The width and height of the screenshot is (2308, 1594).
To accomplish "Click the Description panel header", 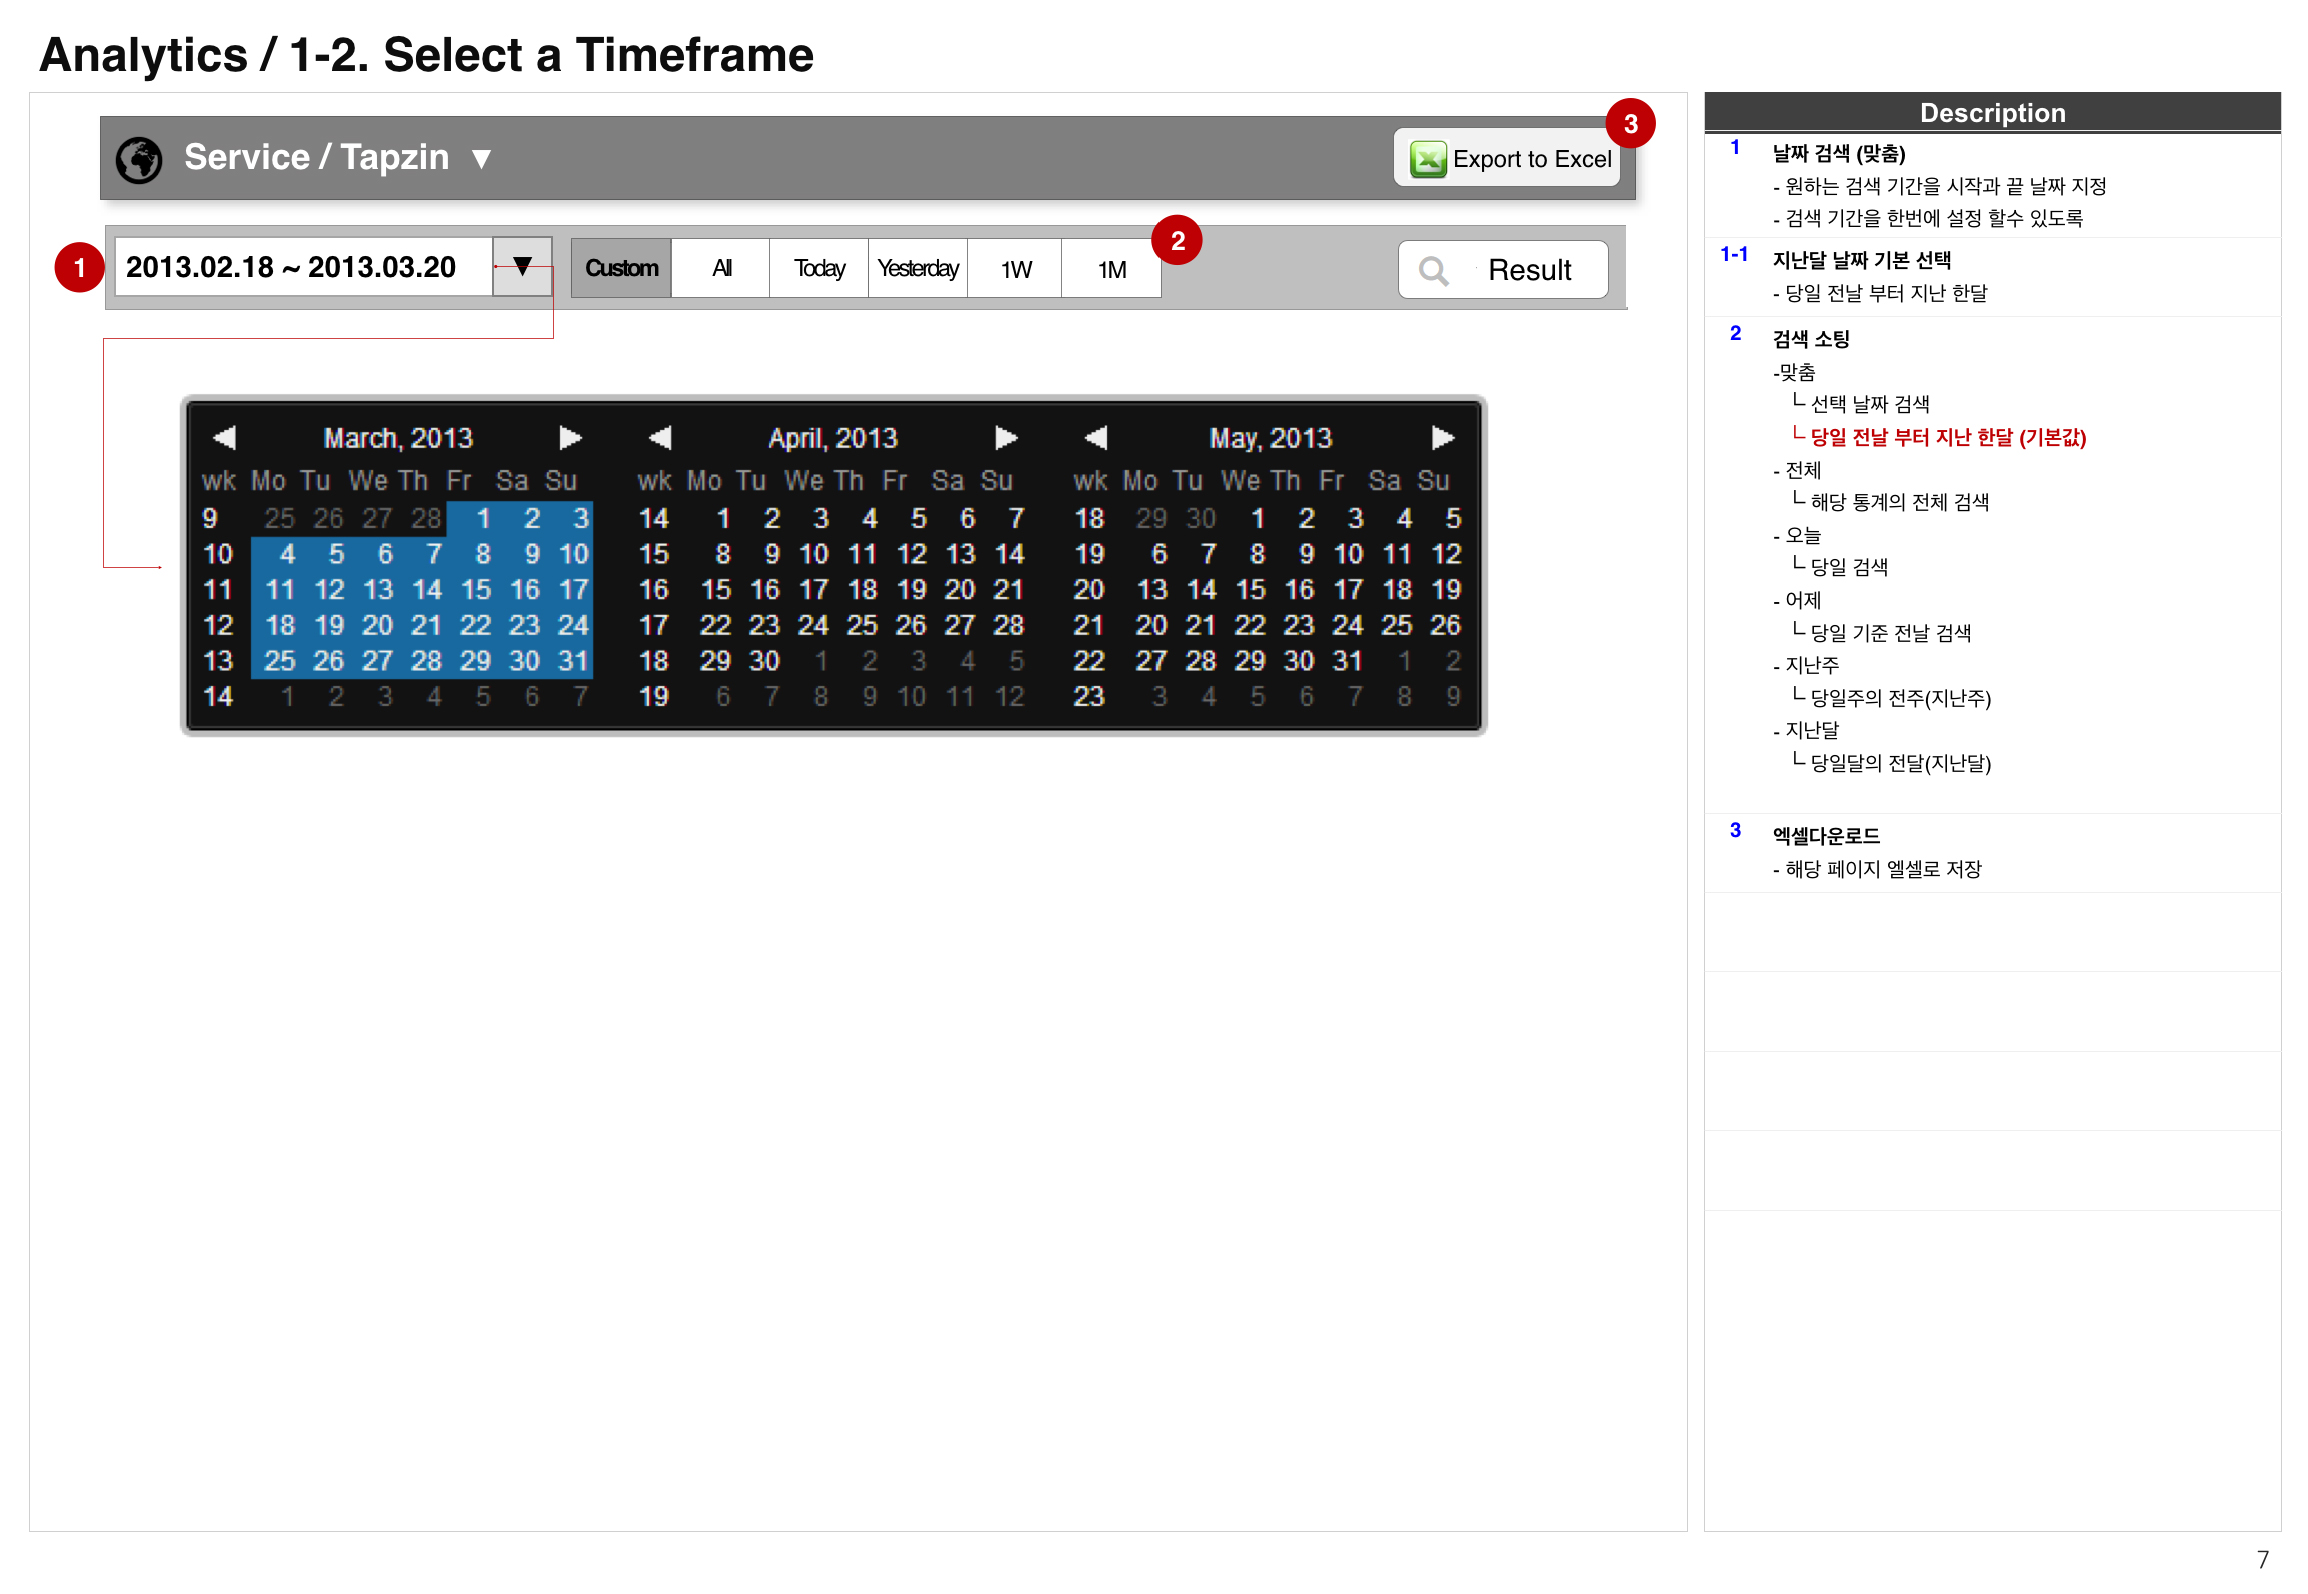I will [x=1992, y=113].
